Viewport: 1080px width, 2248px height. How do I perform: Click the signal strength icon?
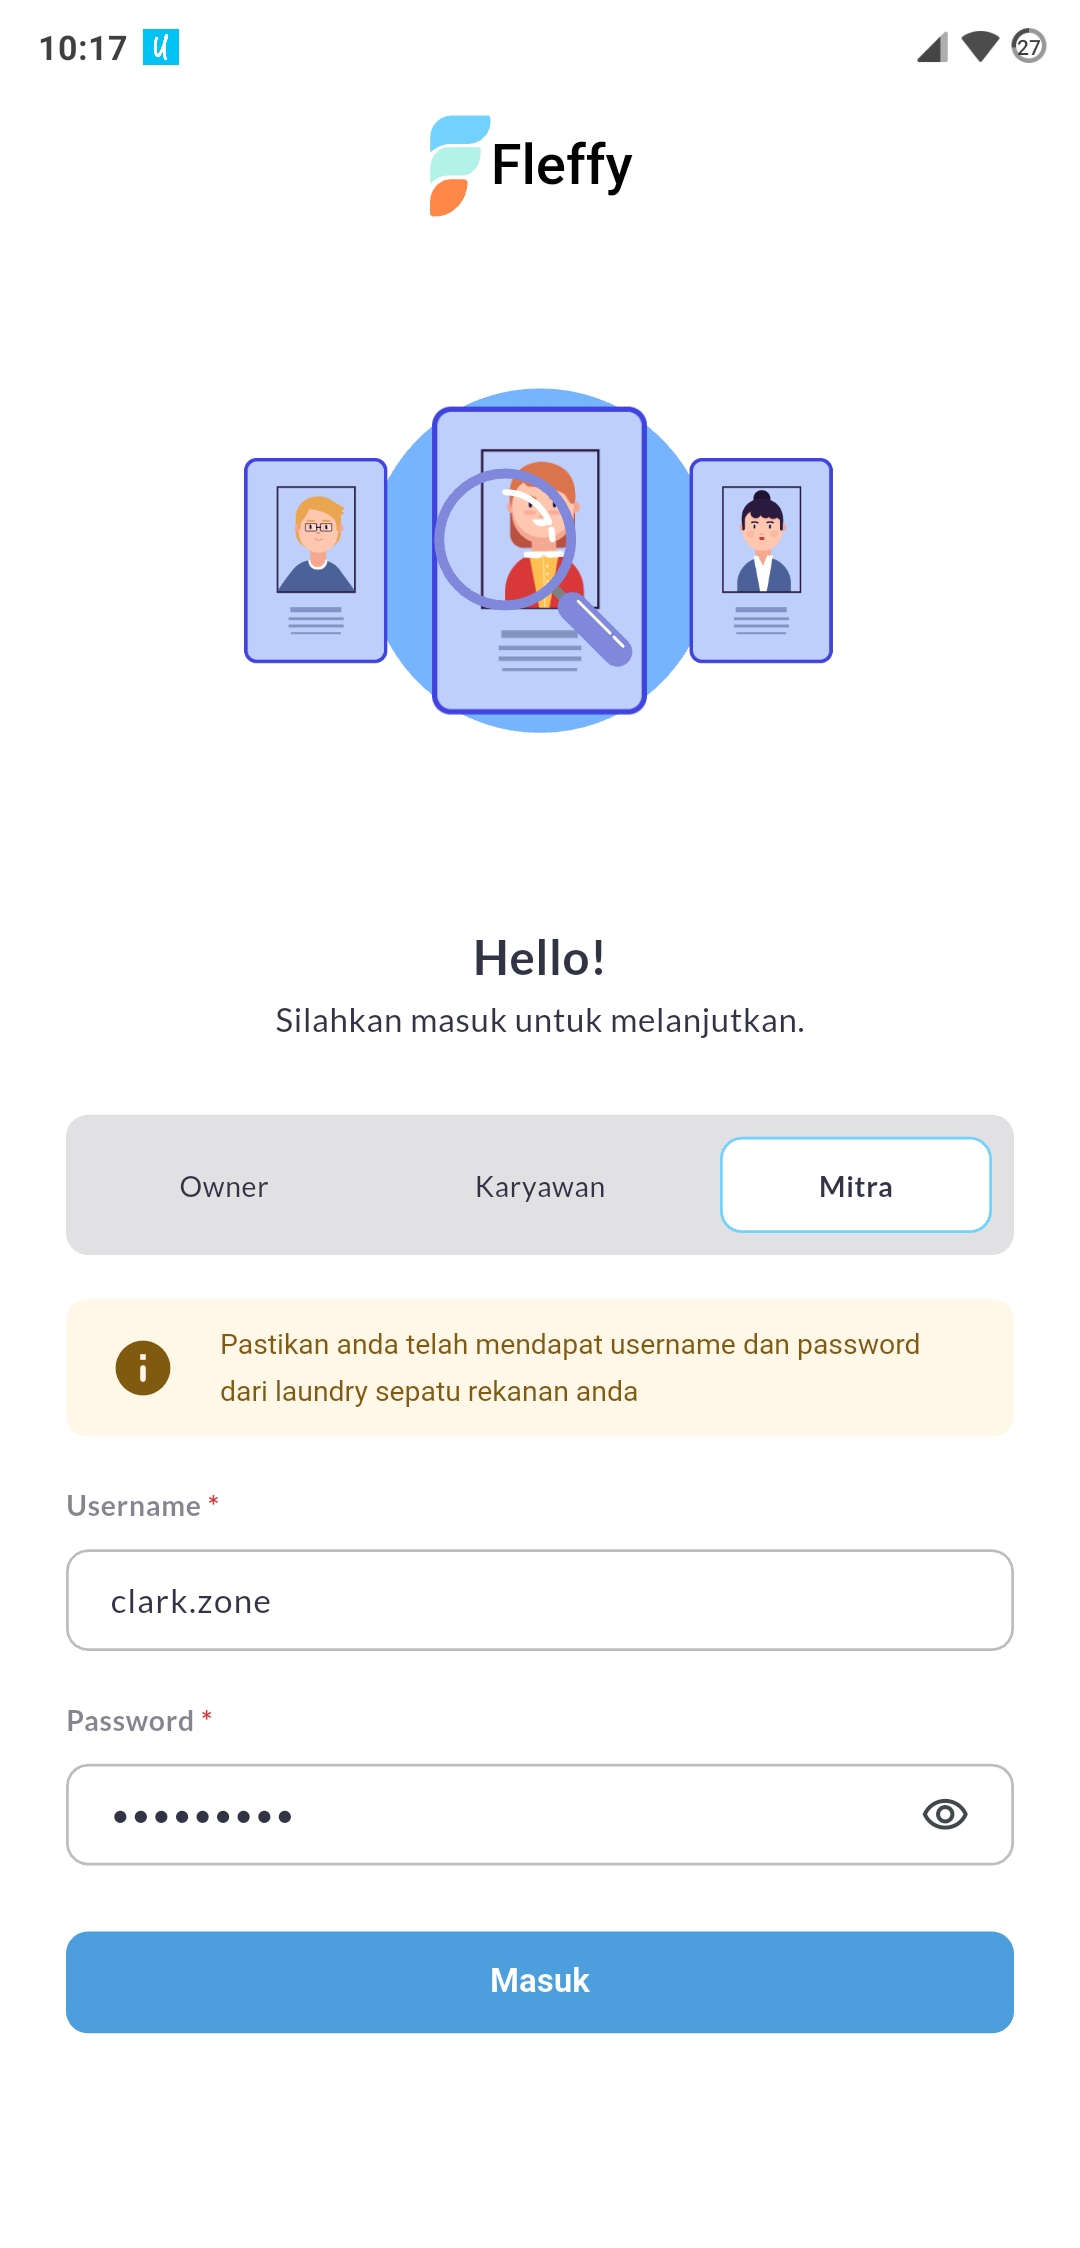click(x=930, y=47)
